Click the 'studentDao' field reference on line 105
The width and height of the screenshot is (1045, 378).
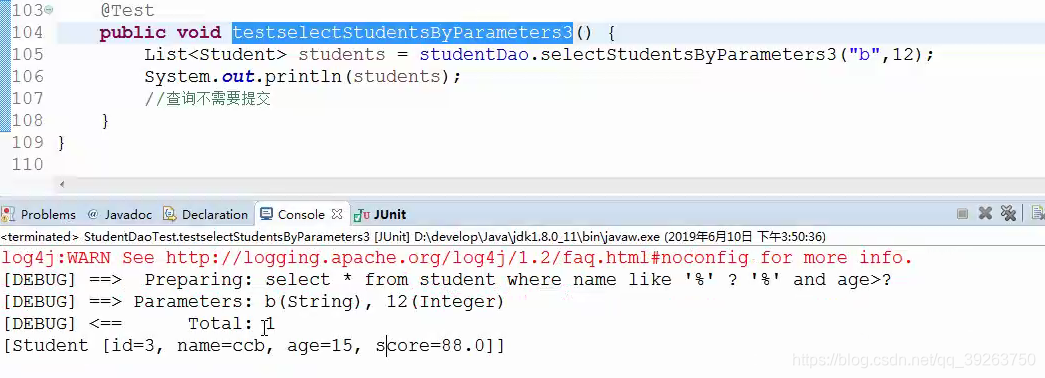tap(474, 55)
